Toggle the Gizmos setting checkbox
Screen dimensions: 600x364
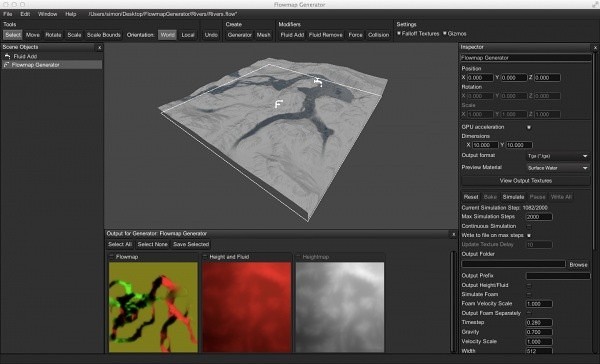pos(445,33)
